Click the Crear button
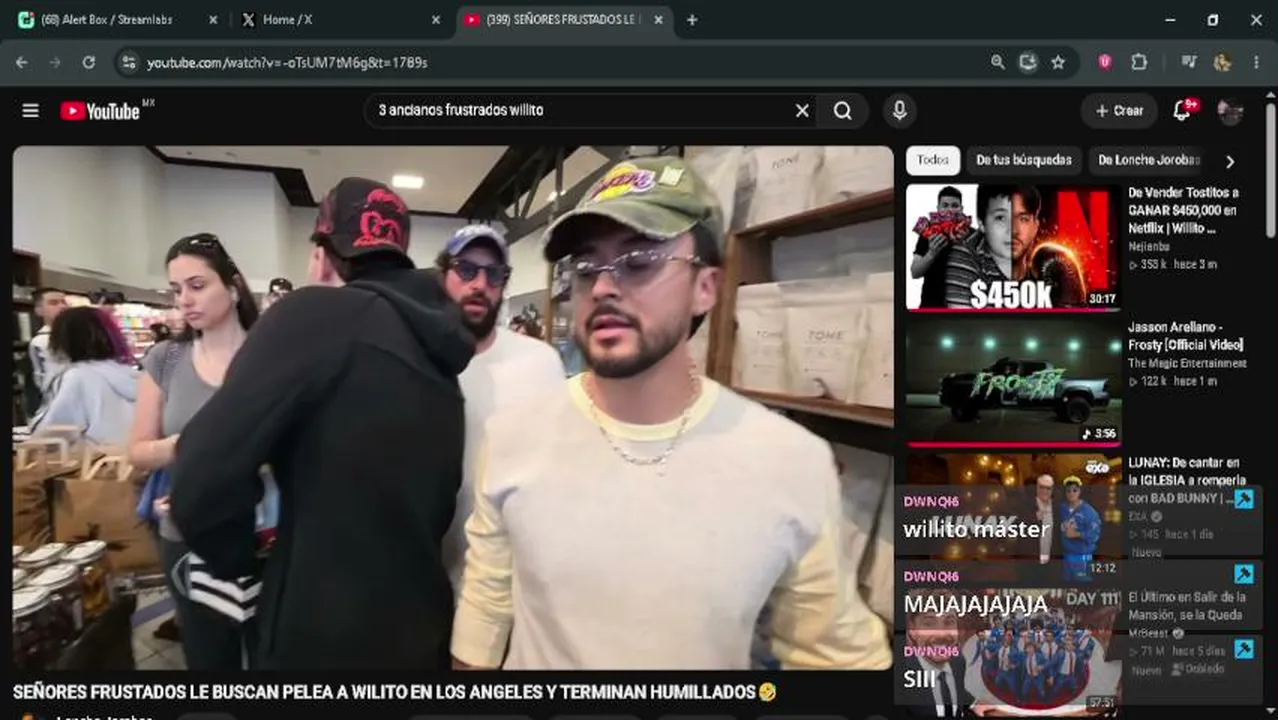This screenshot has height=720, width=1278. [1119, 111]
